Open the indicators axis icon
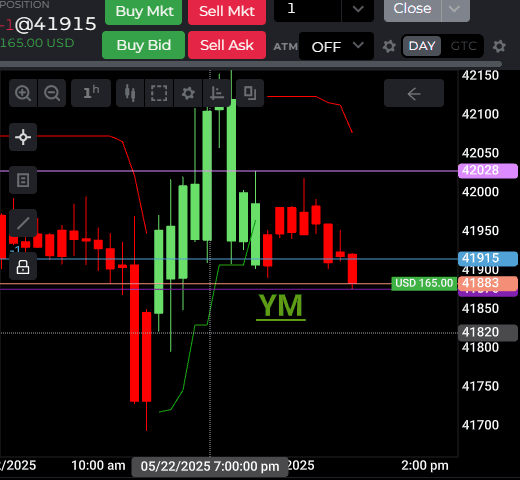Viewport: 520px width, 480px height. [x=217, y=93]
